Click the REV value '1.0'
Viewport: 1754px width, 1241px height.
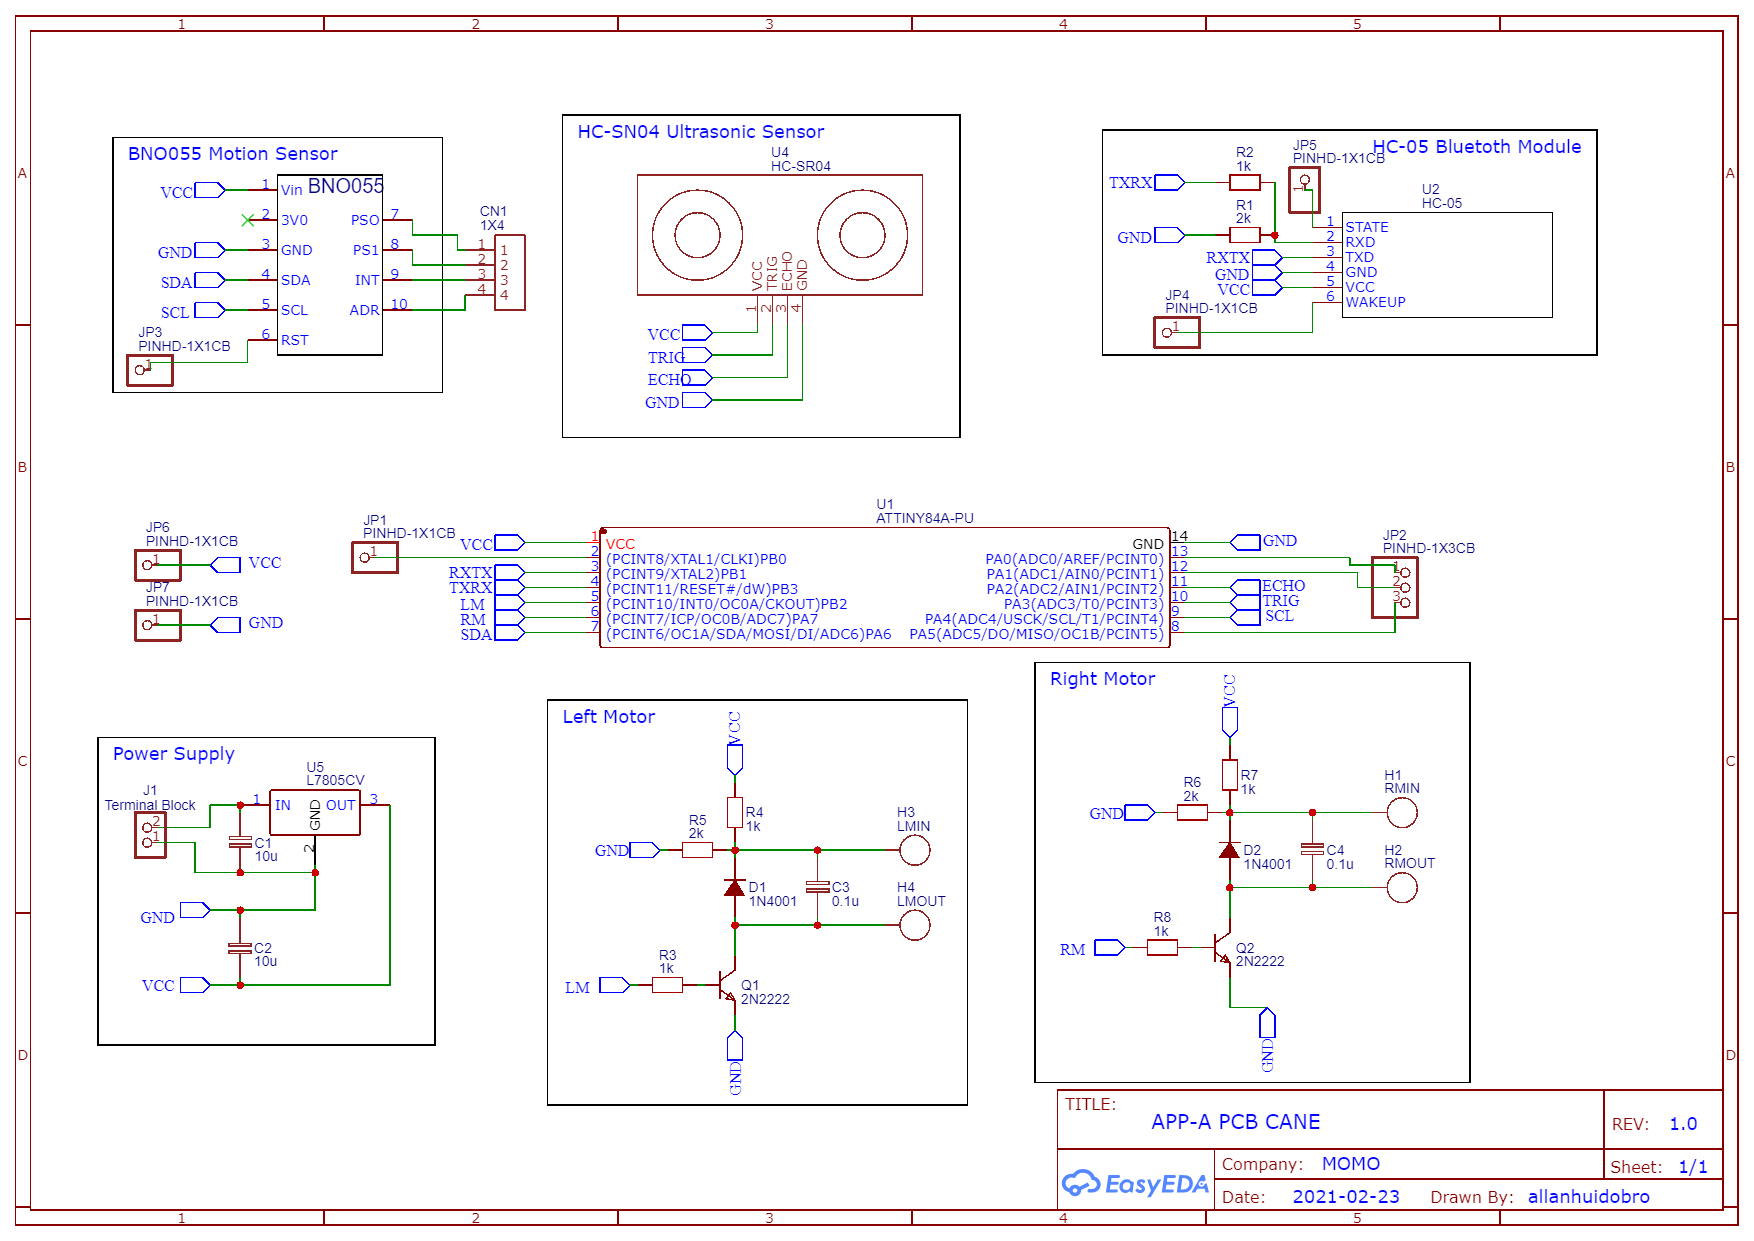1683,1124
